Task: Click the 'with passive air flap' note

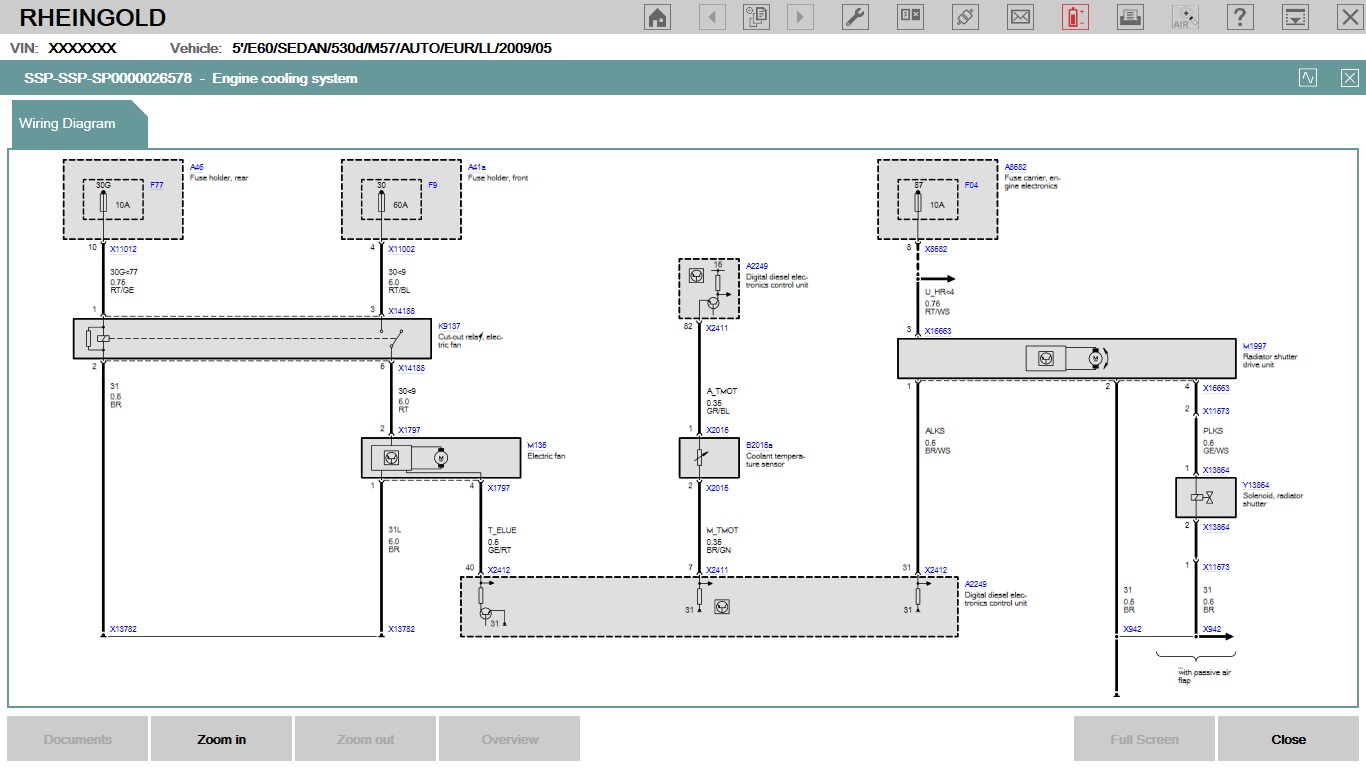Action: pos(1204,676)
